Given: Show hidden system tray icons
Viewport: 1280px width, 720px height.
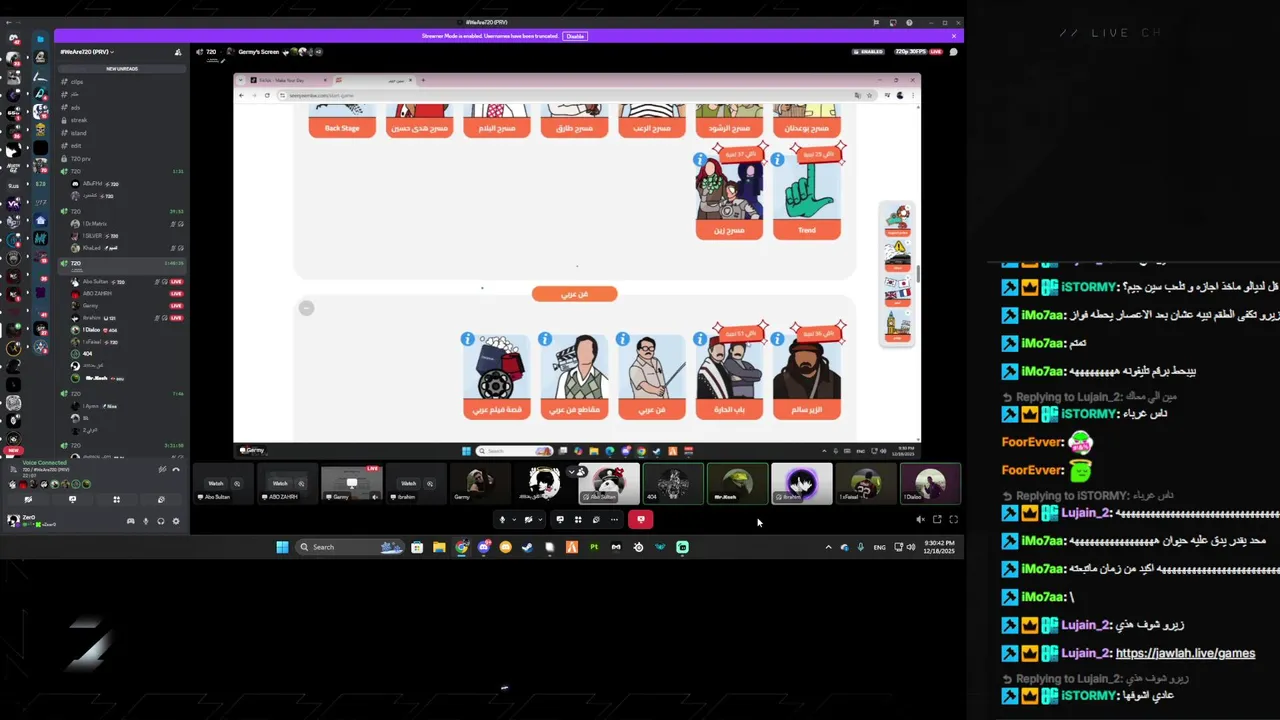Looking at the screenshot, I should [x=828, y=547].
